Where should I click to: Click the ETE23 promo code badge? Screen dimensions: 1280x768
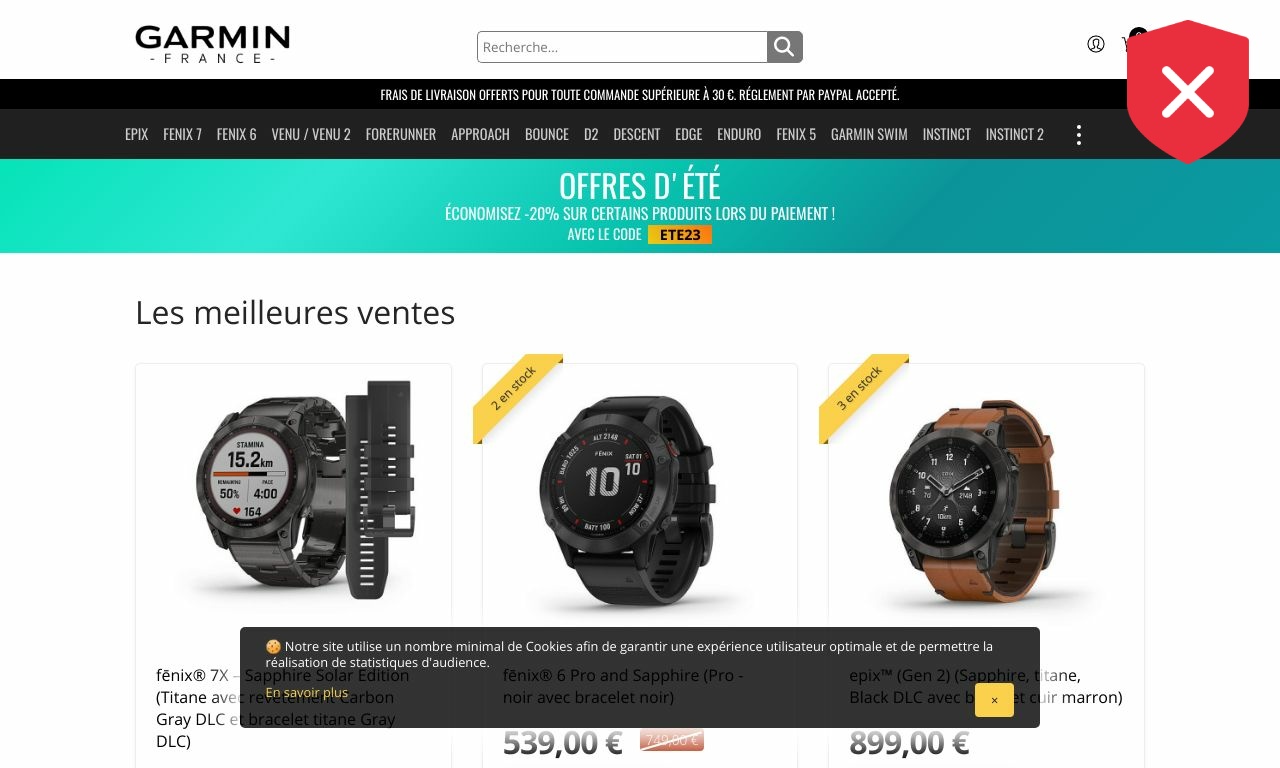point(680,235)
